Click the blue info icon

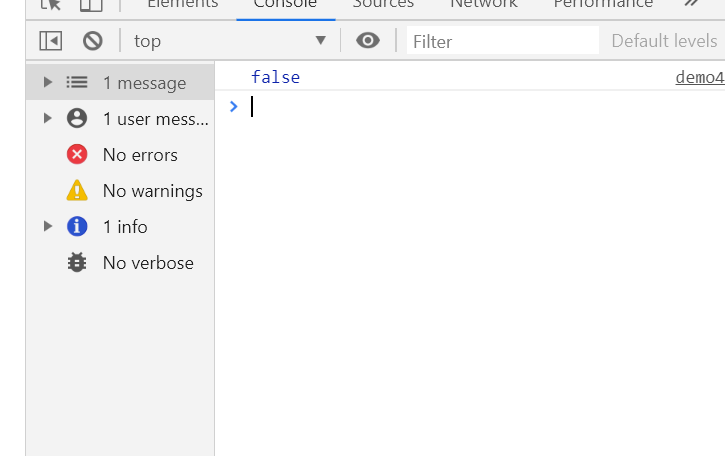(77, 227)
